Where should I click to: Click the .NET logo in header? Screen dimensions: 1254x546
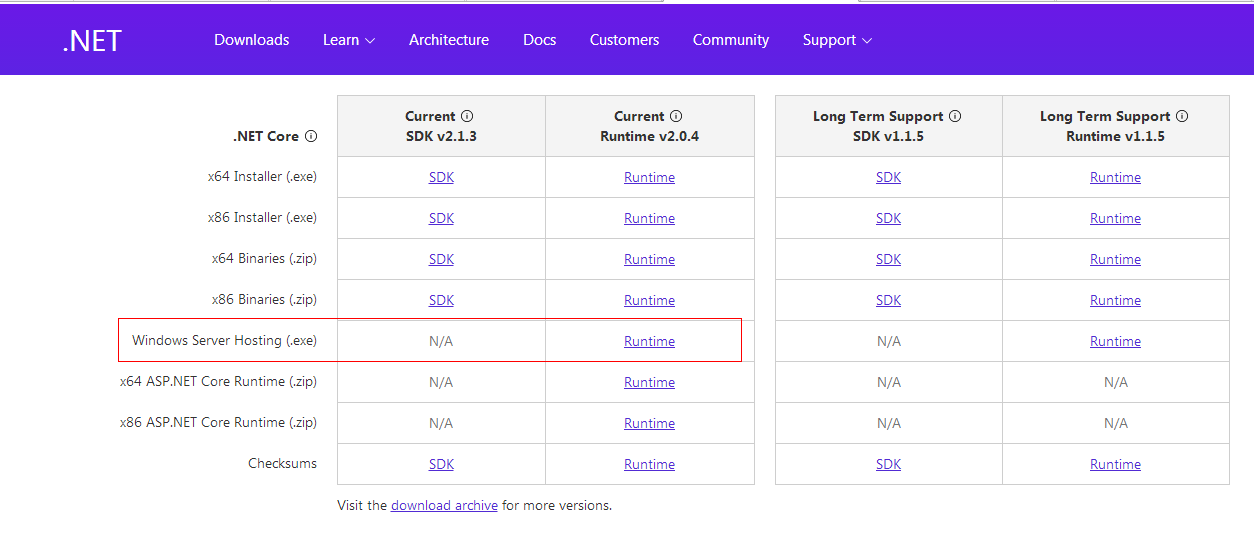point(92,40)
